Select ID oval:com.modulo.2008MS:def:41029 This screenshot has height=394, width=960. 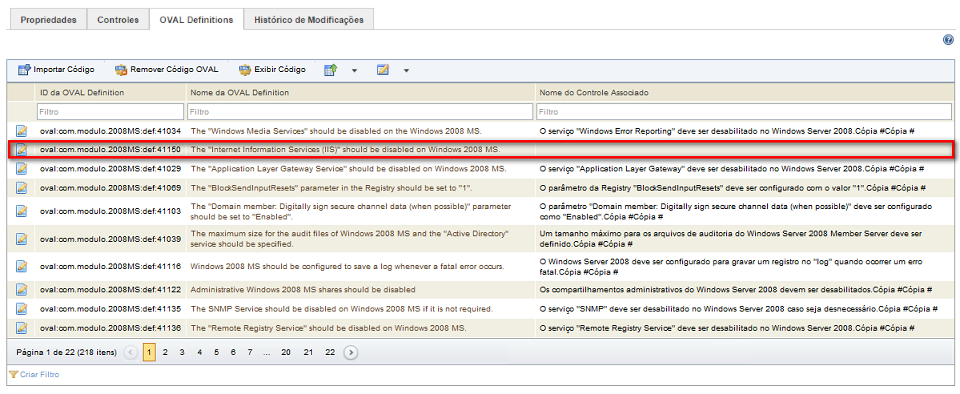[111, 168]
